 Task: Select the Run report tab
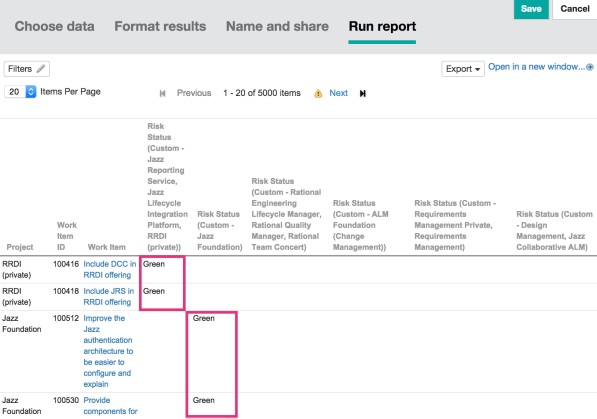click(x=382, y=26)
